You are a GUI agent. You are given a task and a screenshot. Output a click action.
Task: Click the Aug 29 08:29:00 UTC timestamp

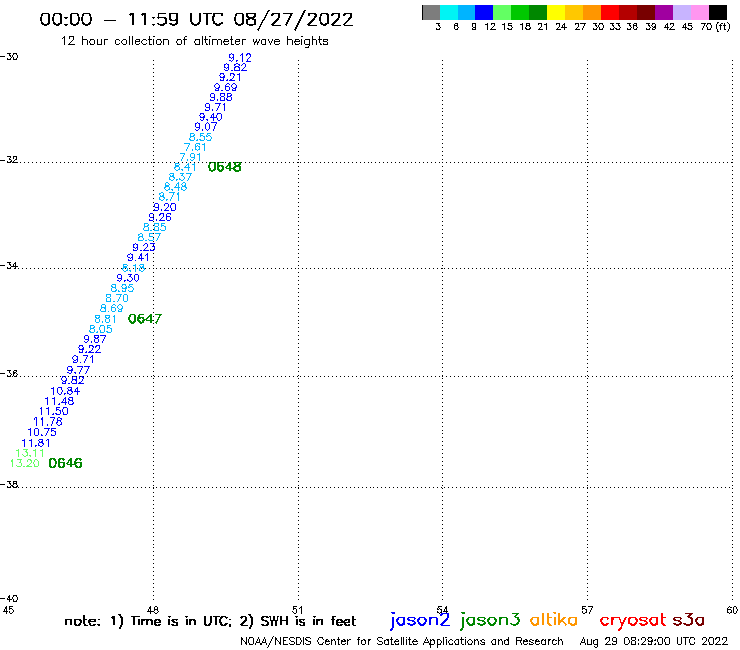coord(654,641)
